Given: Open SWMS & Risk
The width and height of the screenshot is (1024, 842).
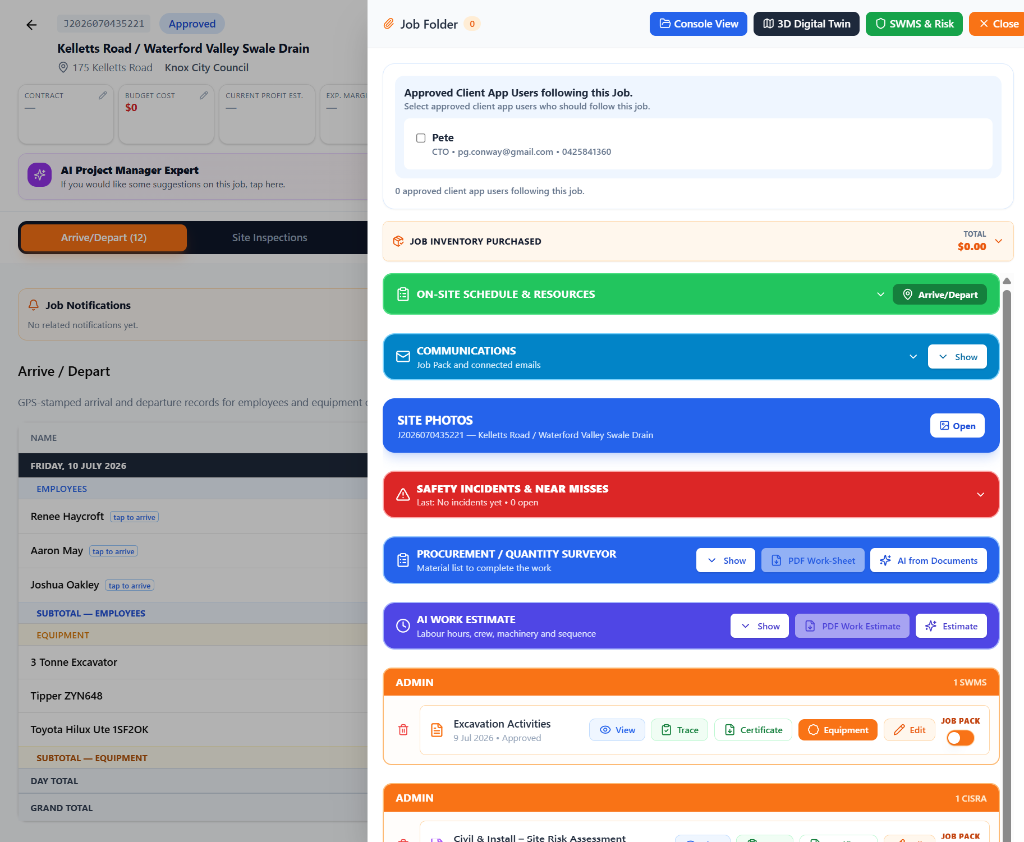Looking at the screenshot, I should pos(914,24).
